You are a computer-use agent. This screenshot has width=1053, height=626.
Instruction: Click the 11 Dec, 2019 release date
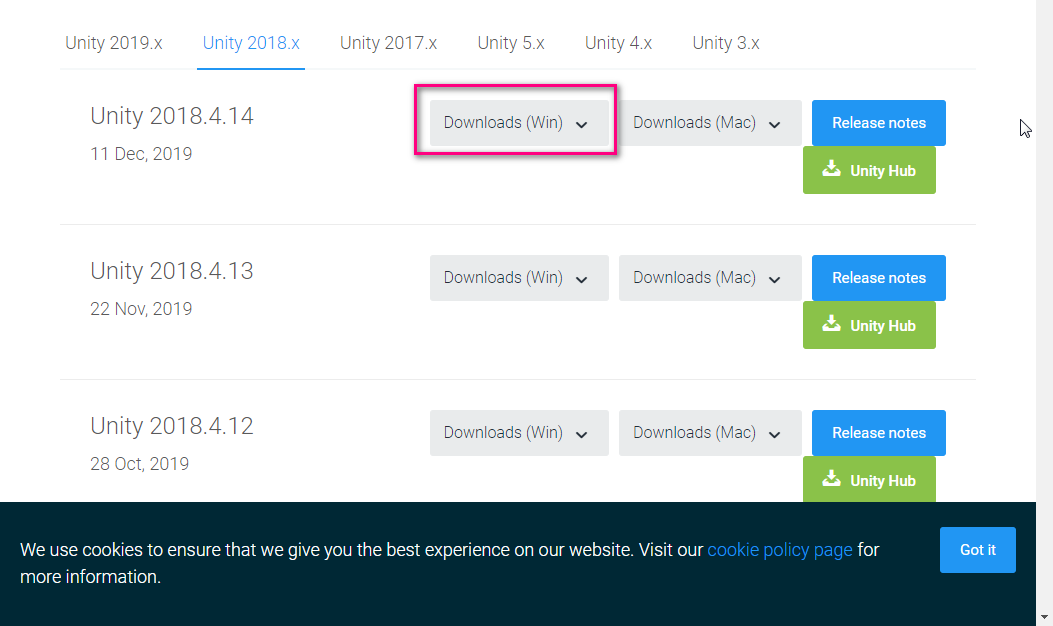(x=141, y=154)
